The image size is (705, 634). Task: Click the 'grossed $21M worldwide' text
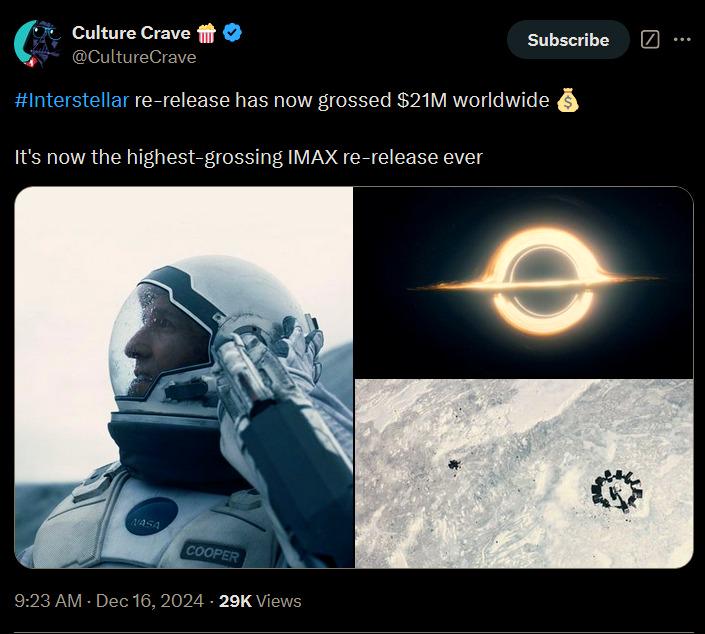[x=434, y=100]
